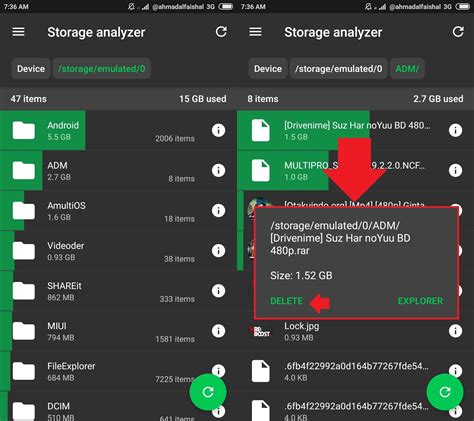Open the ADM folder (2.7 GB)

pyautogui.click(x=118, y=170)
